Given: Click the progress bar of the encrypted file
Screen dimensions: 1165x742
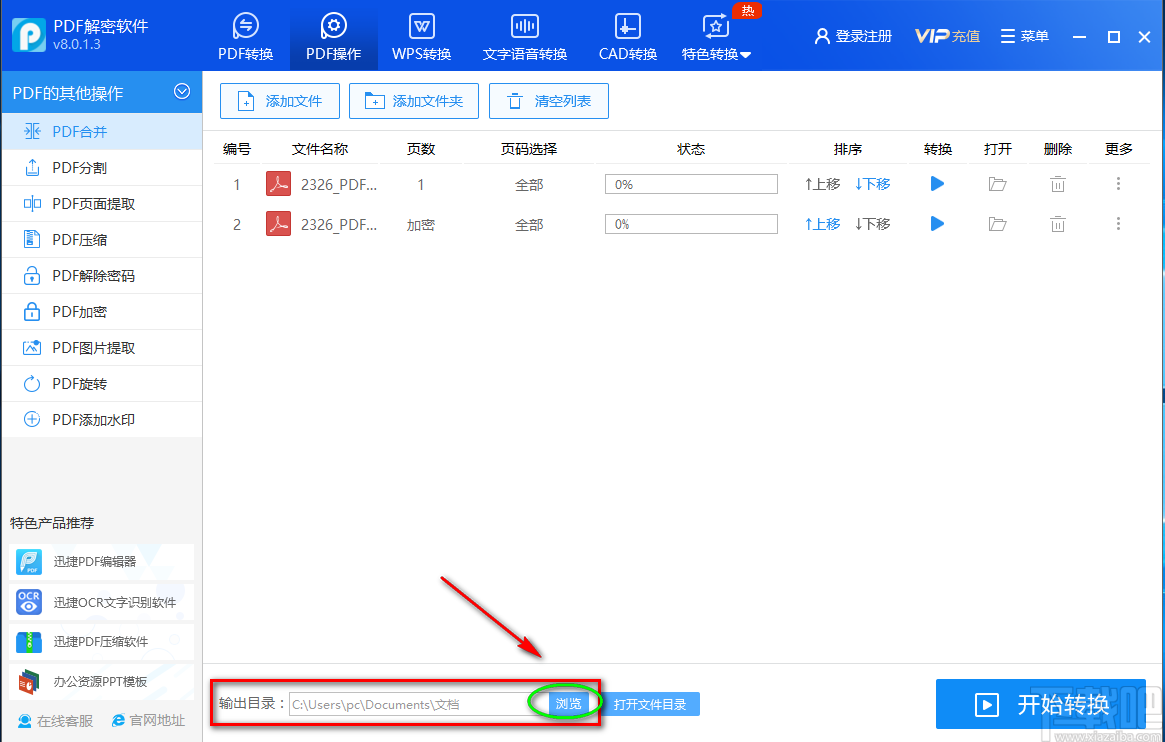Looking at the screenshot, I should [x=690, y=223].
